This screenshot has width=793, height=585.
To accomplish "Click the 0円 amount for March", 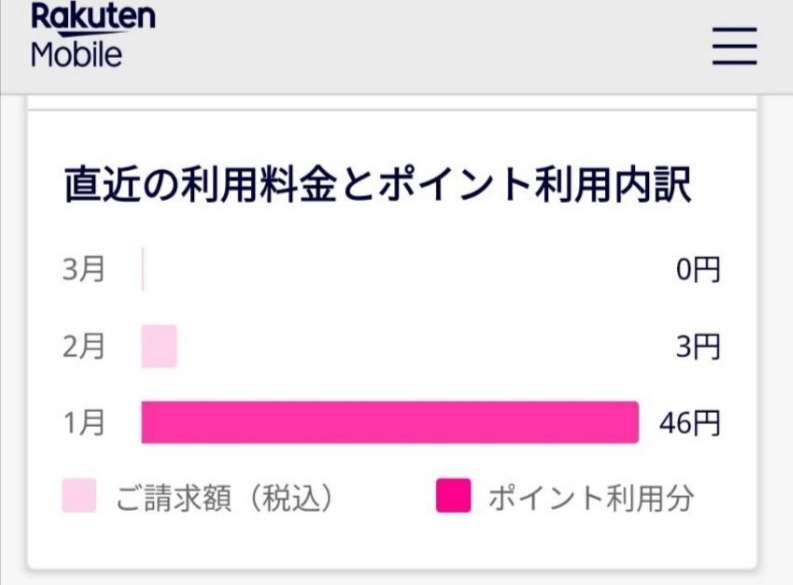I will pos(698,271).
